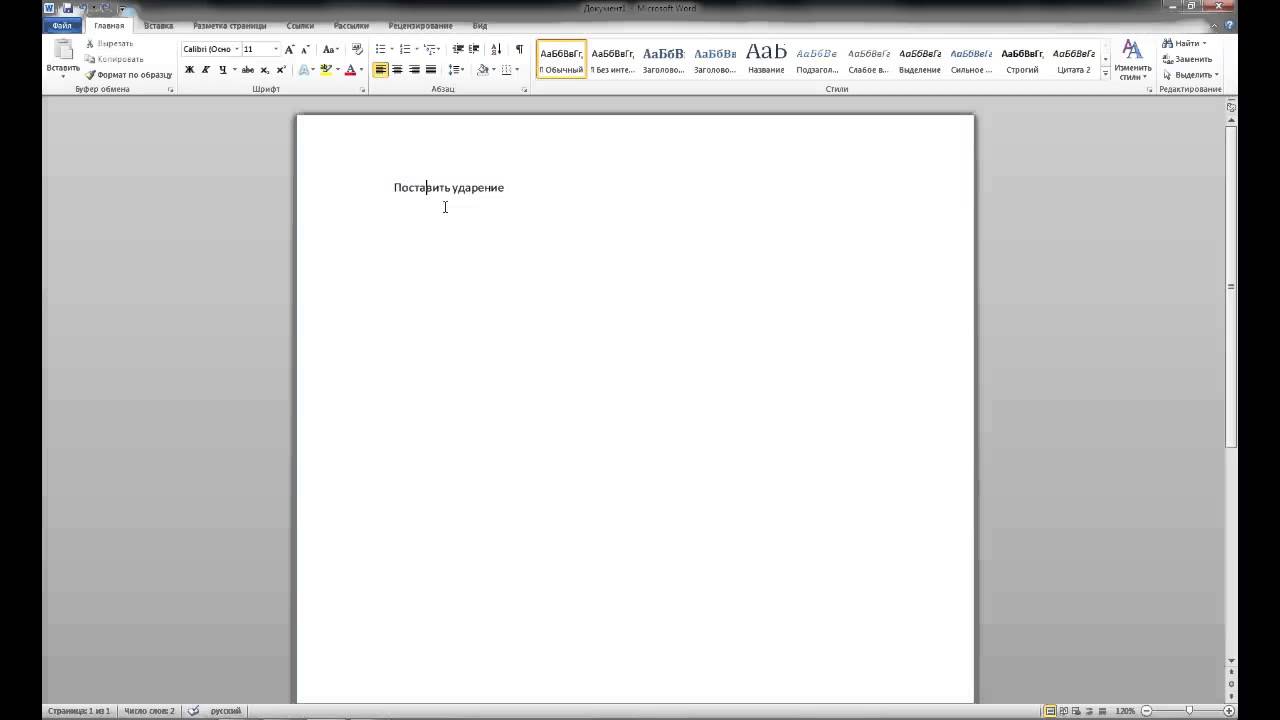Switch to the Рассылки tab
The image size is (1280, 720).
pyautogui.click(x=351, y=25)
